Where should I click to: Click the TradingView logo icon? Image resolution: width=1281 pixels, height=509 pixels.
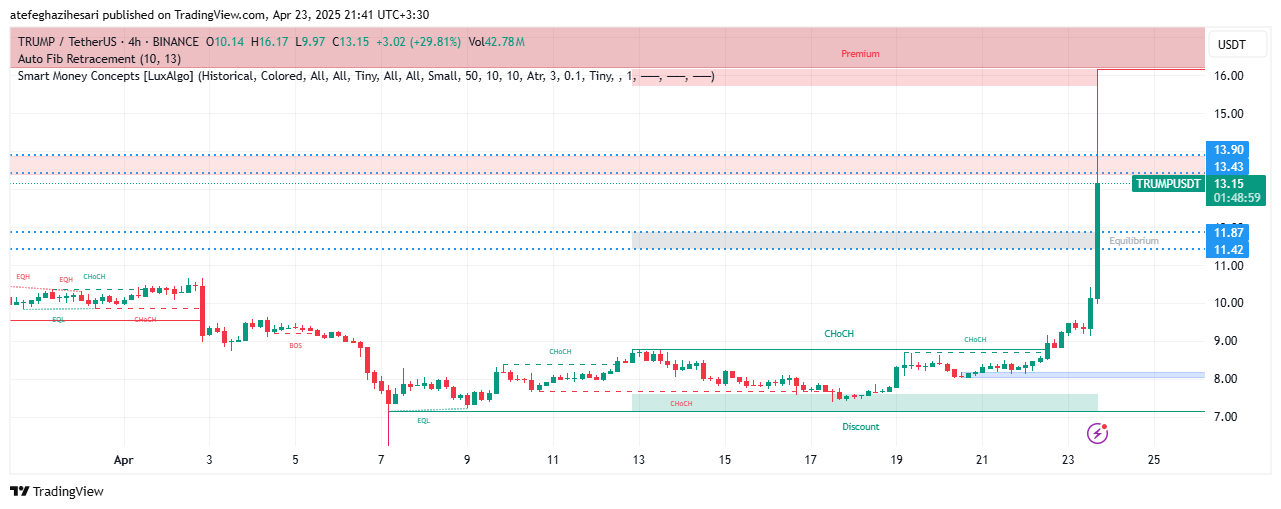tap(19, 491)
